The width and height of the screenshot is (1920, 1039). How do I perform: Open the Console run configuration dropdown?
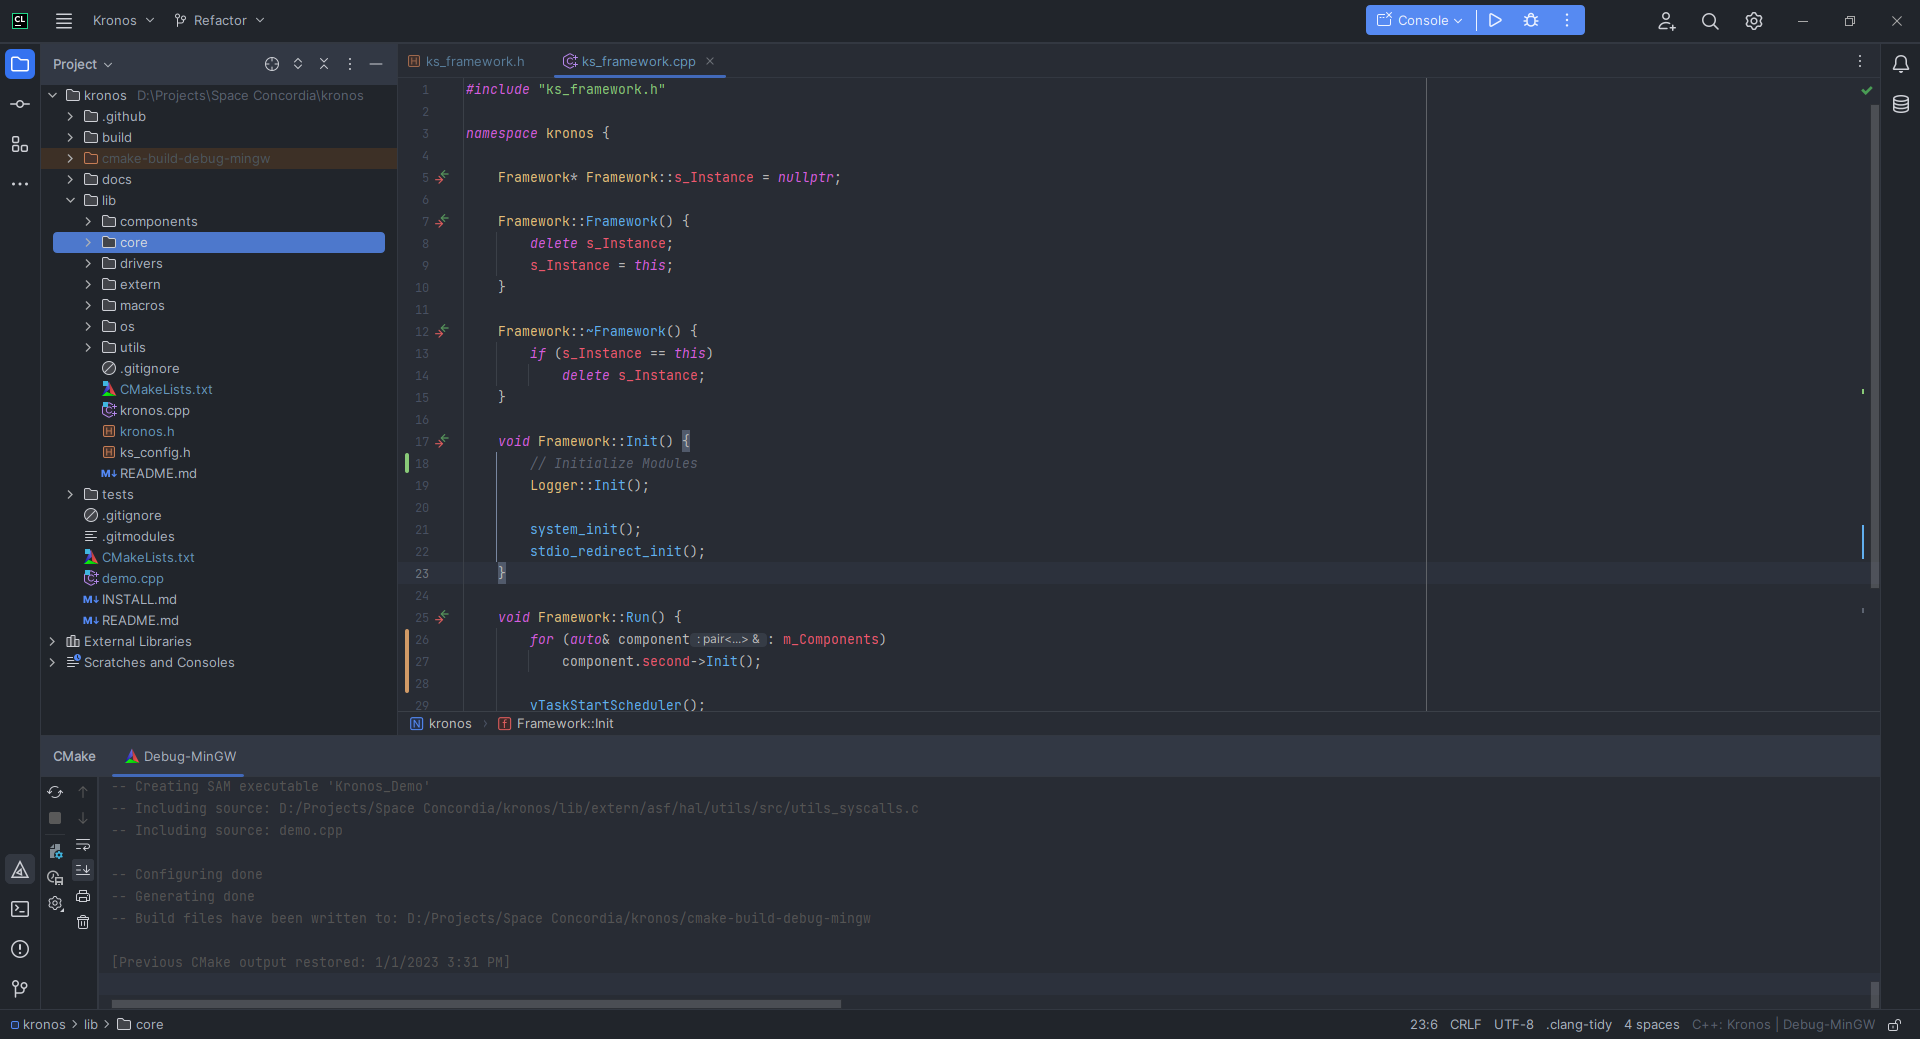pyautogui.click(x=1420, y=20)
